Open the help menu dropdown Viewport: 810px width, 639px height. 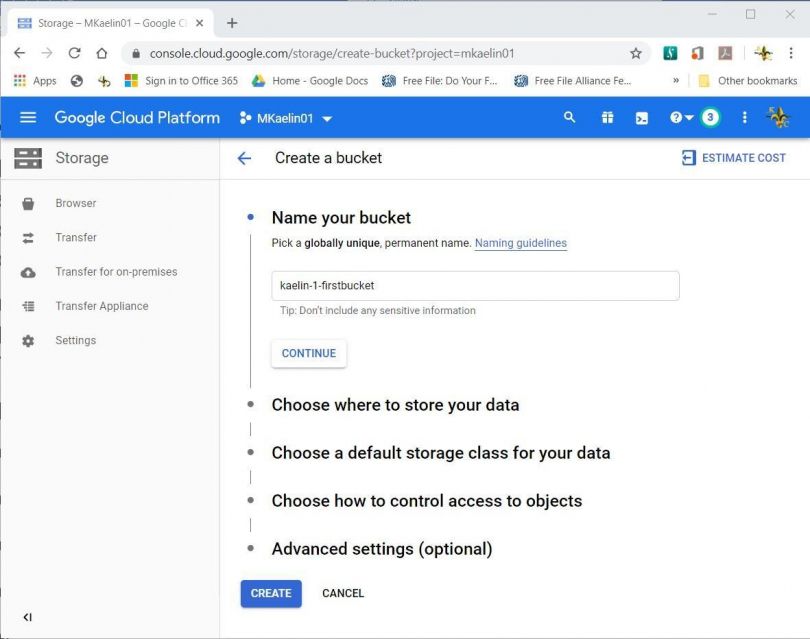pyautogui.click(x=674, y=117)
